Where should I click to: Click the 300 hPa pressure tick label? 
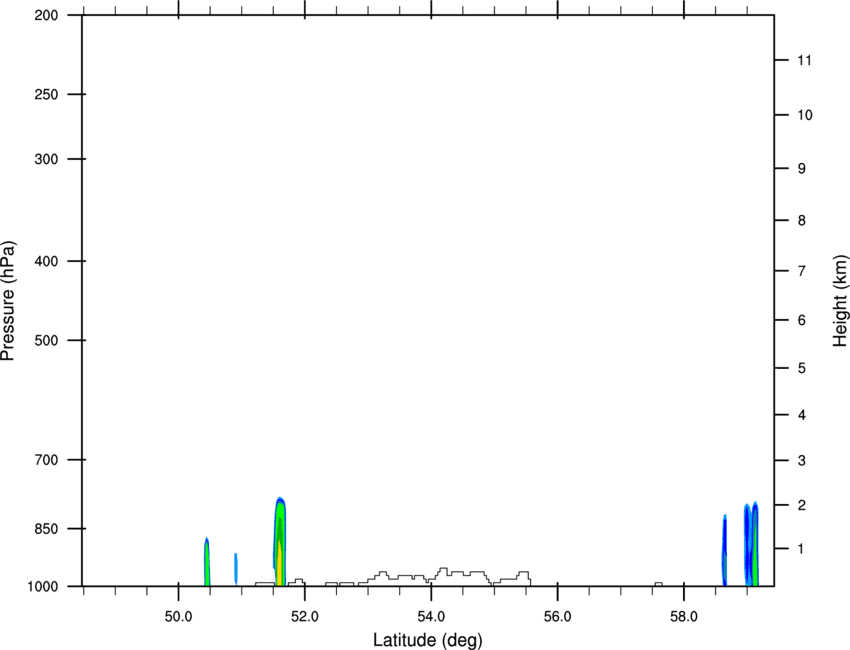click(x=46, y=159)
